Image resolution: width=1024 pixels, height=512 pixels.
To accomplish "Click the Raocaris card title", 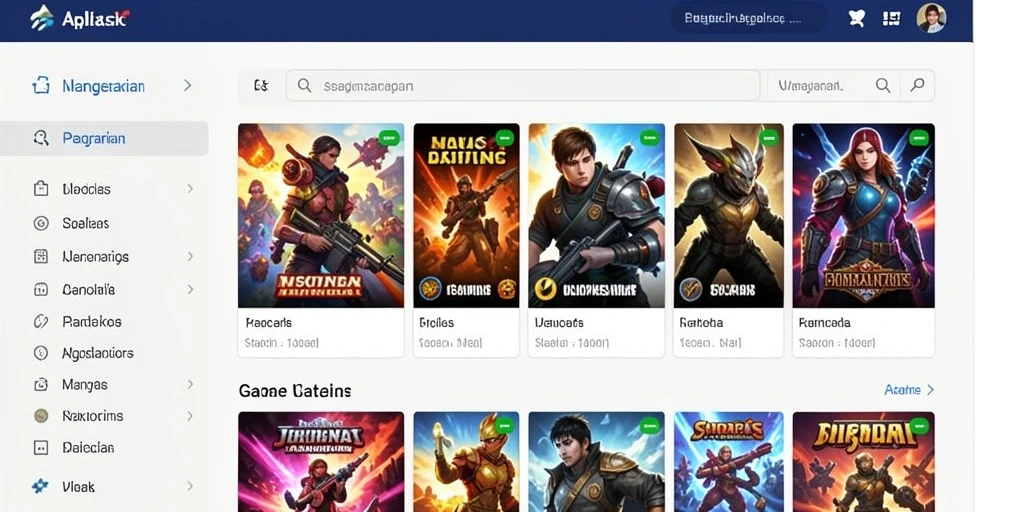I will pyautogui.click(x=268, y=323).
